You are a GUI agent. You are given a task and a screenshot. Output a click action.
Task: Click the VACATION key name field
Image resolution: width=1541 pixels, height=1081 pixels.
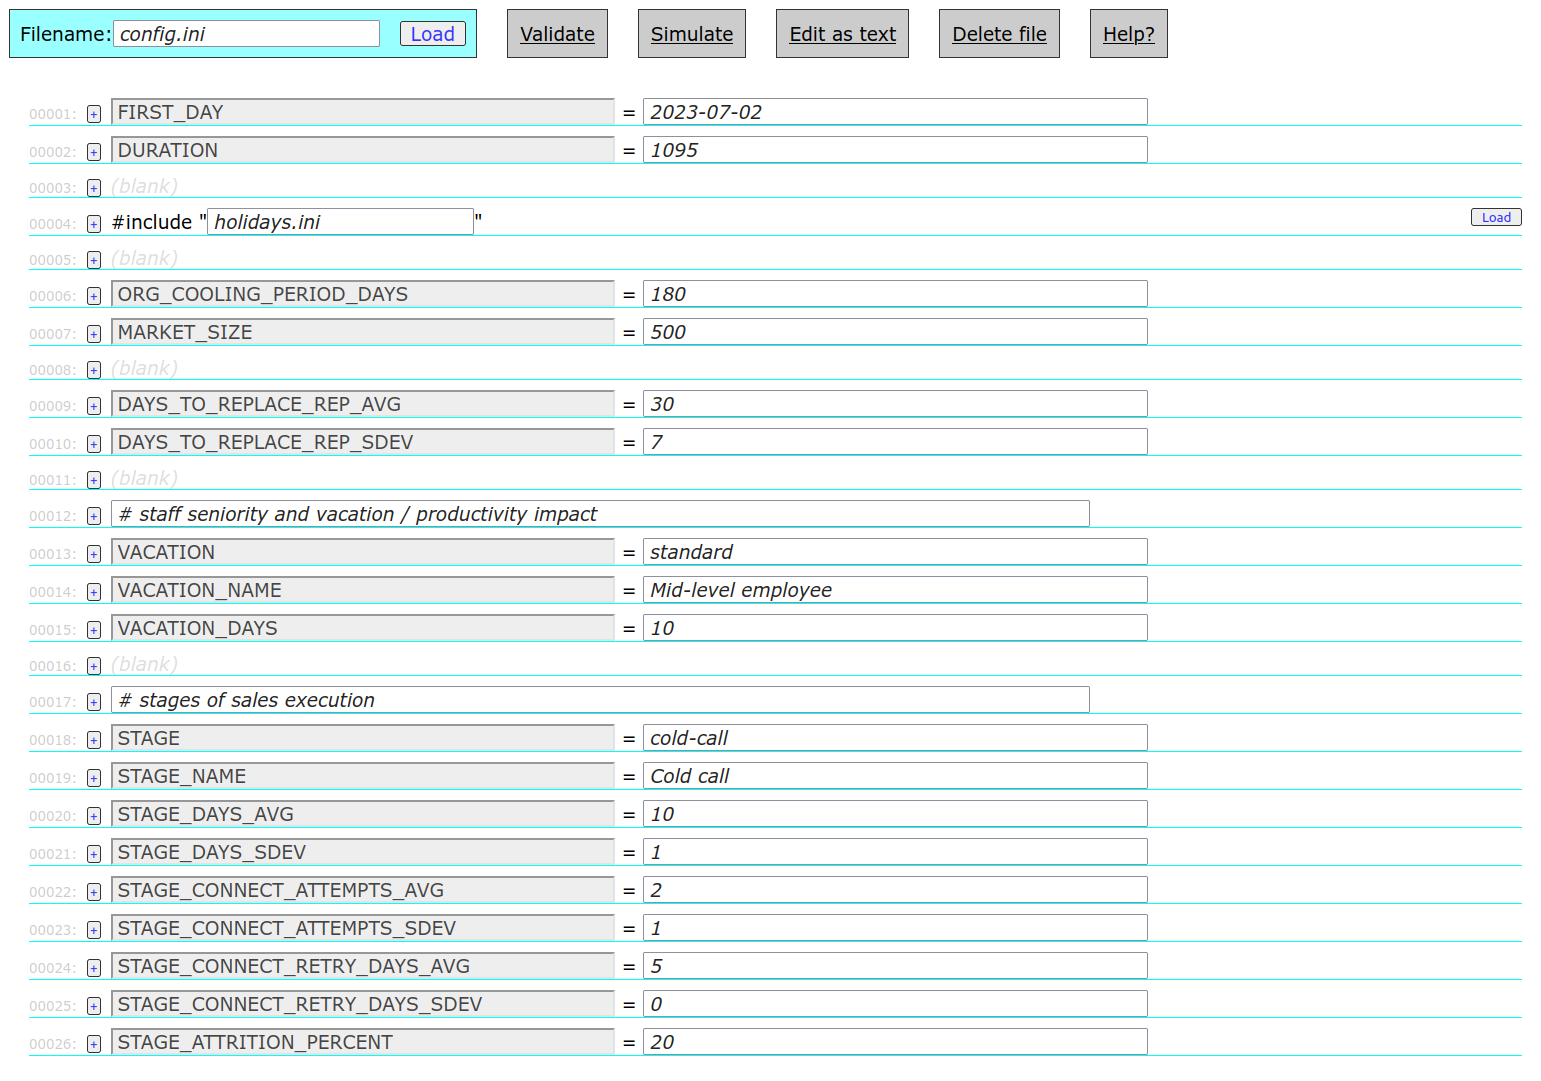click(363, 552)
